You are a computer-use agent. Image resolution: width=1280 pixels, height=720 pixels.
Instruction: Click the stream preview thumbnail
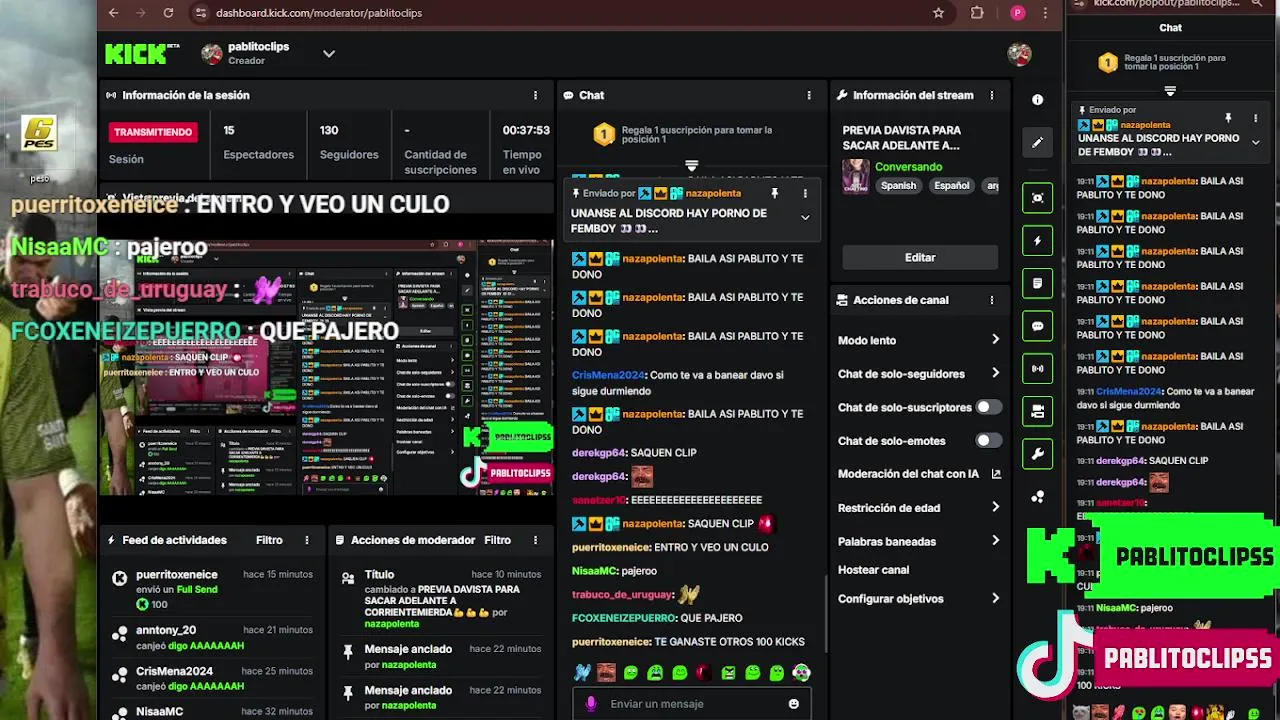click(327, 367)
